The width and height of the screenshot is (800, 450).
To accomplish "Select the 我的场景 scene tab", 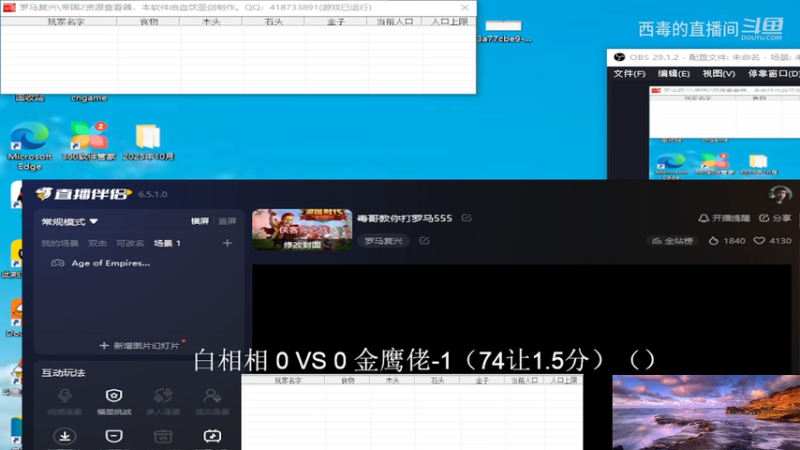I will [60, 243].
